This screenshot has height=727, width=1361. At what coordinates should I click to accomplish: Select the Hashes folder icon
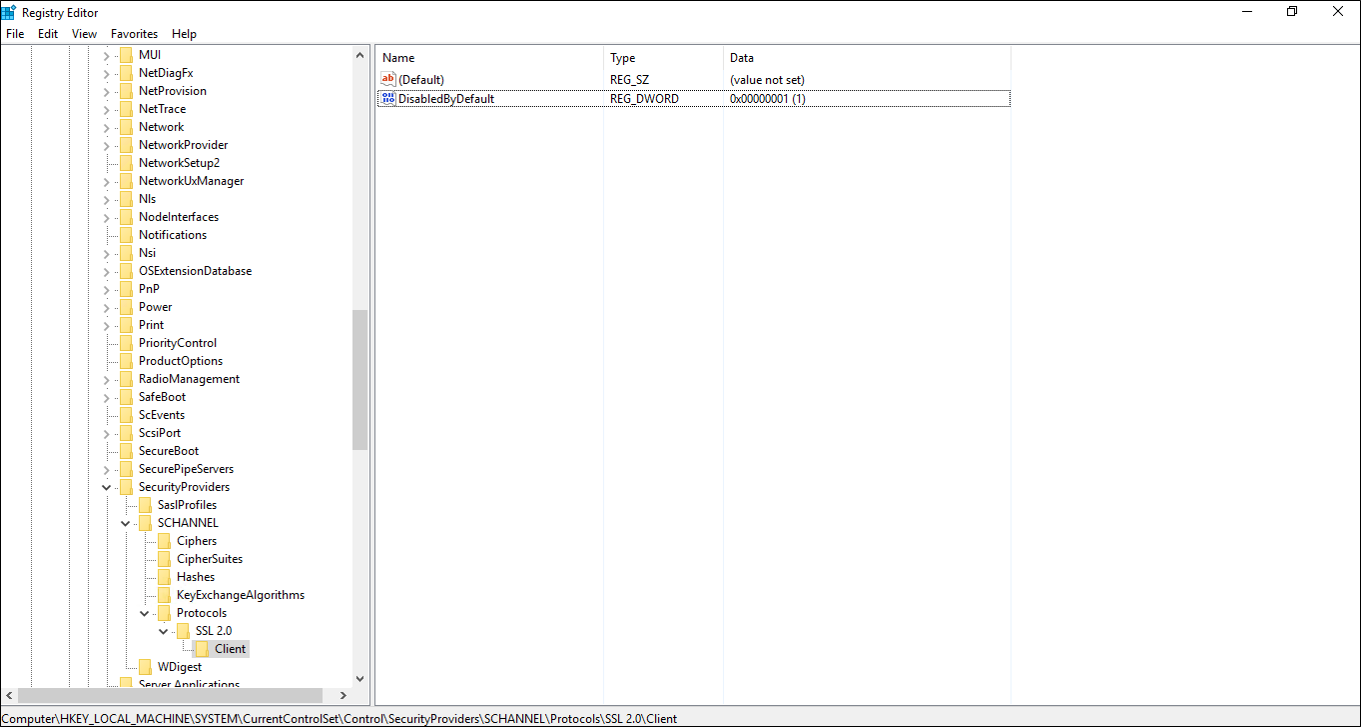pyautogui.click(x=166, y=576)
